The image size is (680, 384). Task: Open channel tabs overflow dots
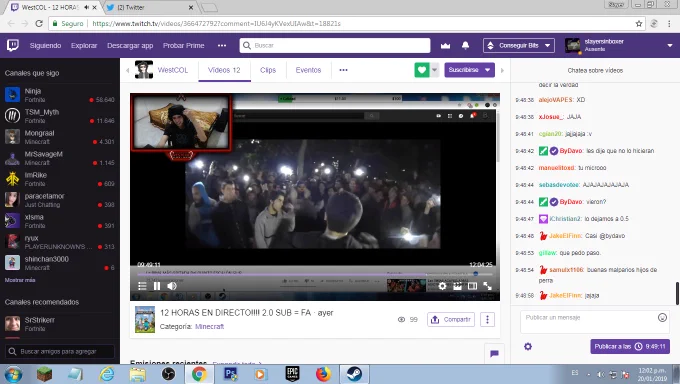343,70
